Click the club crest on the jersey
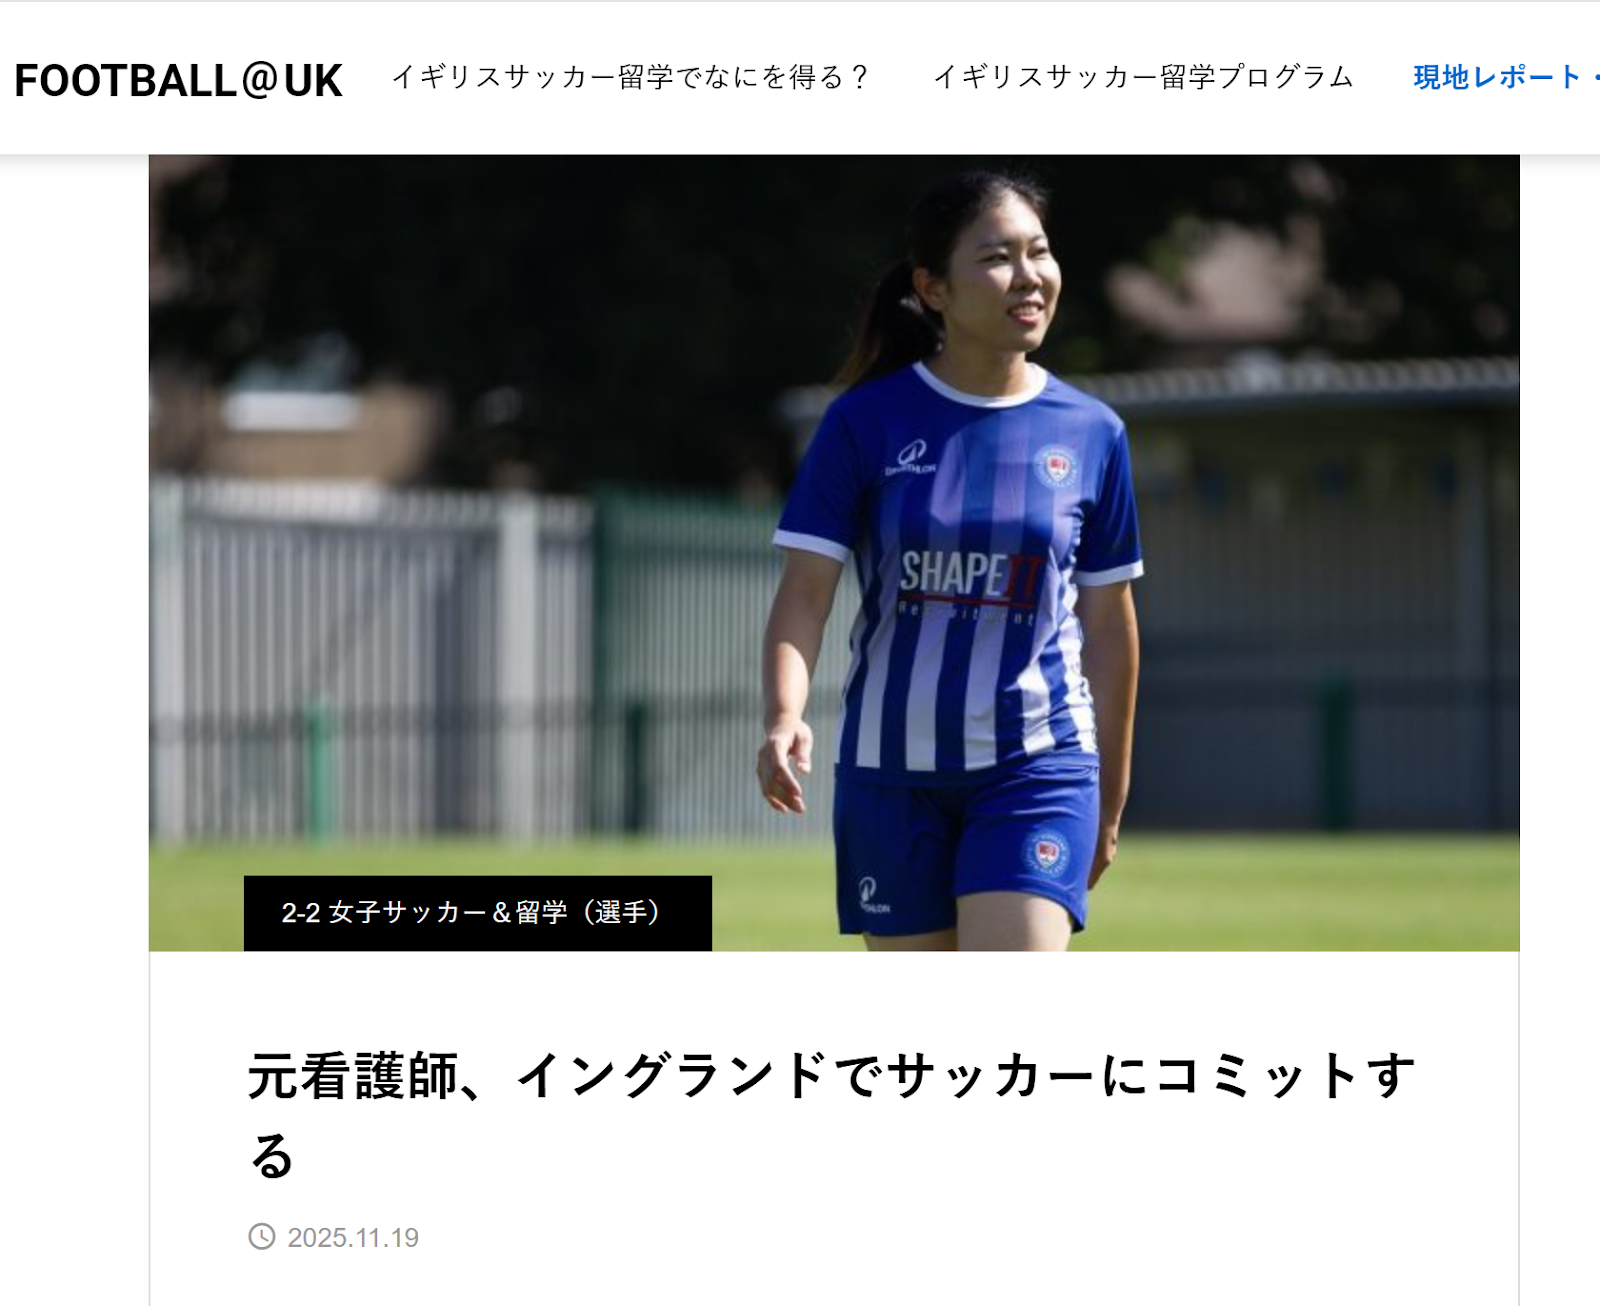The width and height of the screenshot is (1600, 1306). [1055, 466]
